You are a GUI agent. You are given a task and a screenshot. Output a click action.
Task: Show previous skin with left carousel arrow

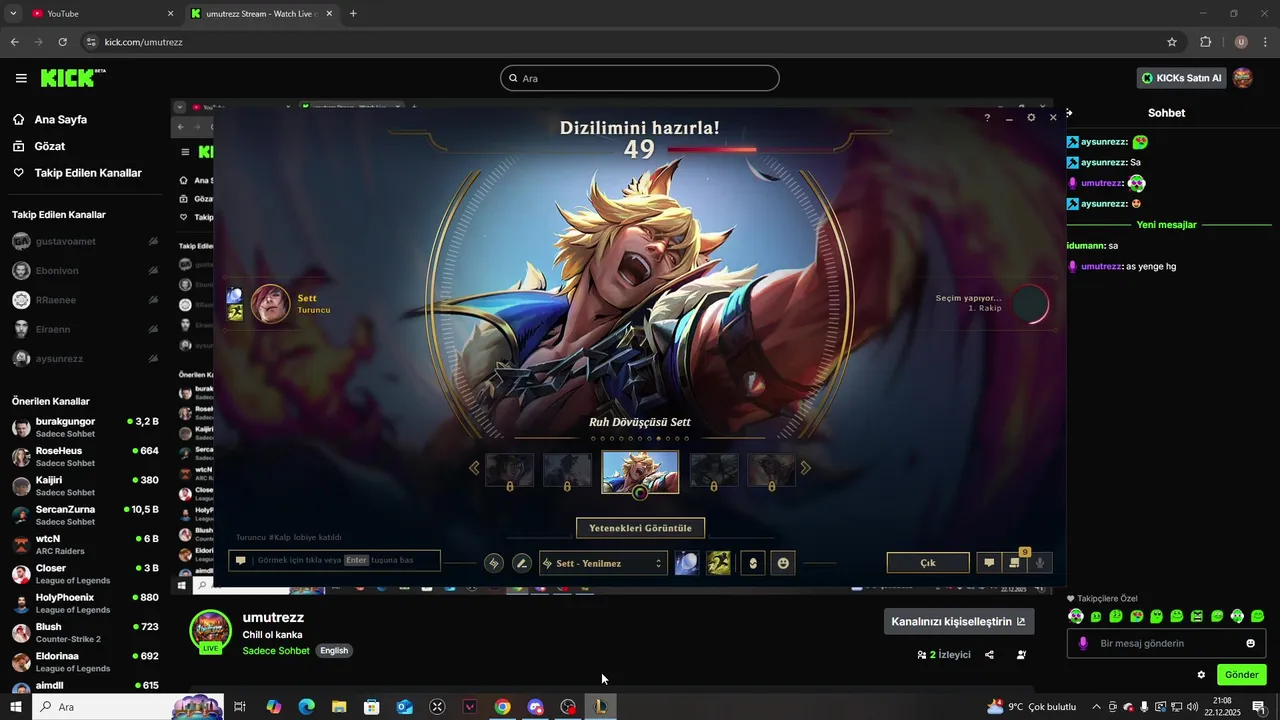pyautogui.click(x=474, y=468)
